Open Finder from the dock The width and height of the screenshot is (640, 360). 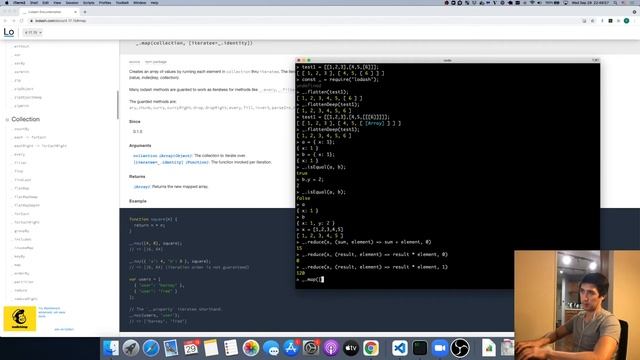[x=111, y=348]
